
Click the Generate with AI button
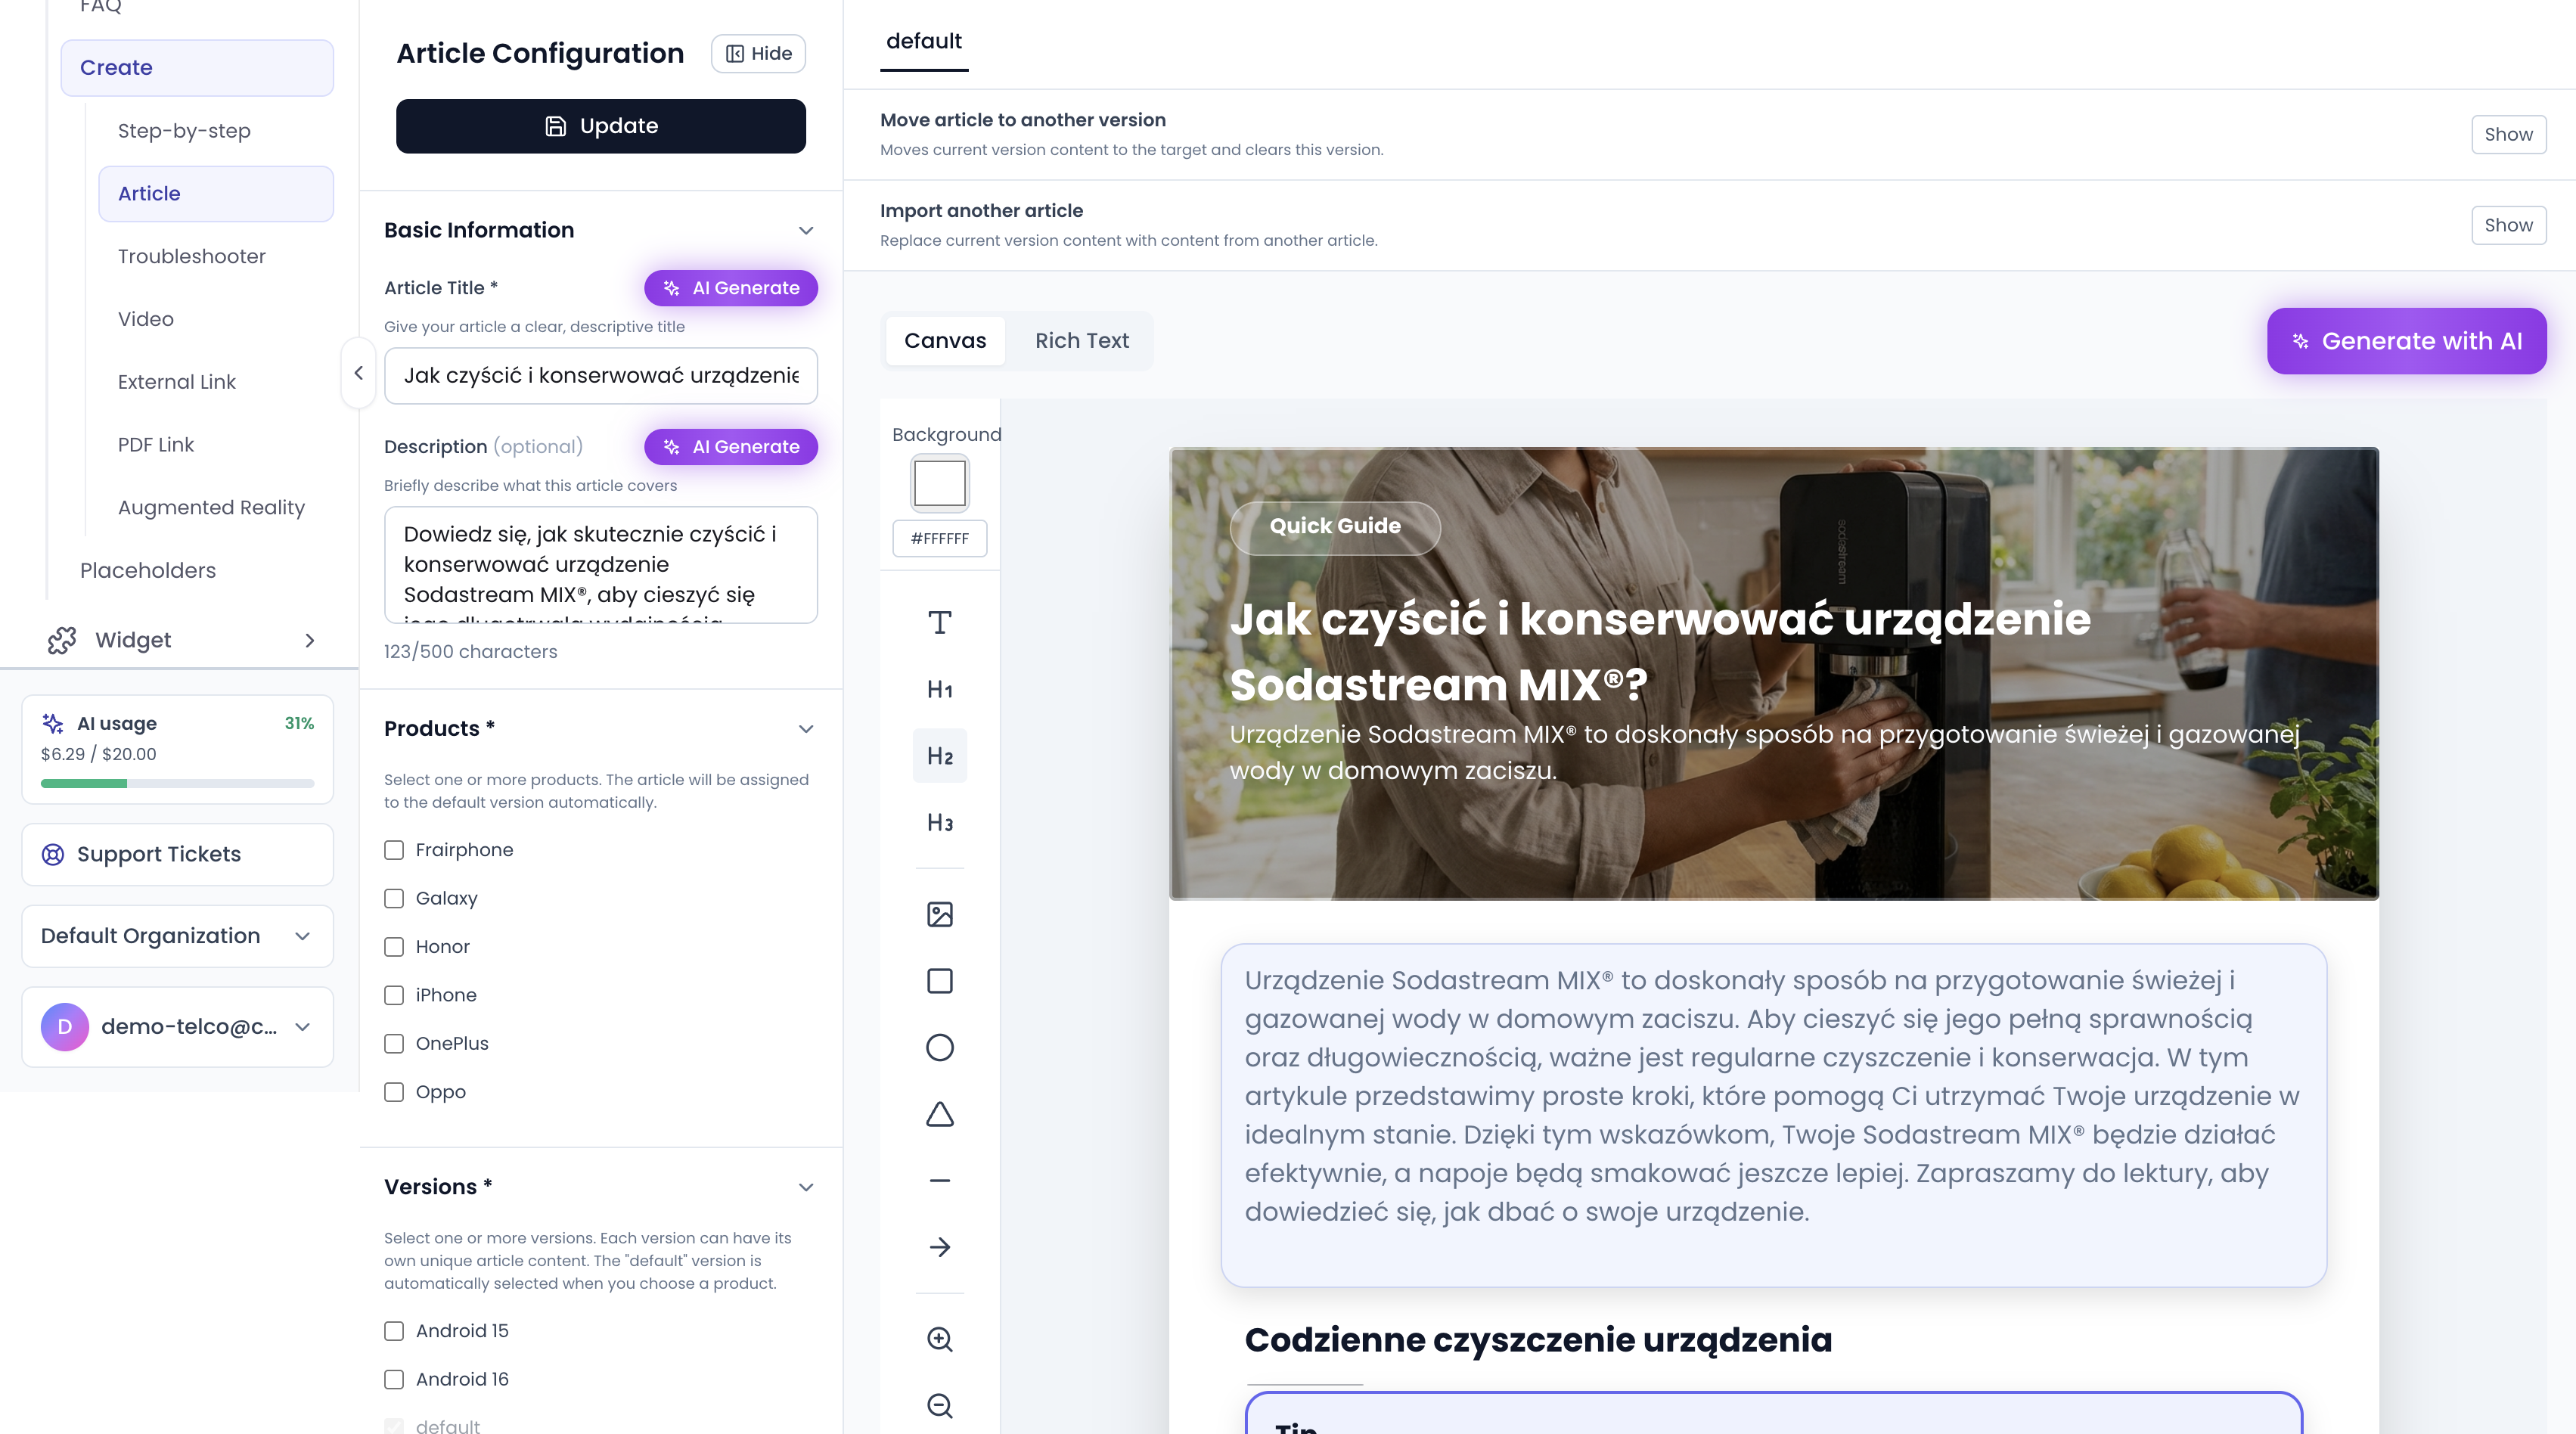[x=2405, y=341]
